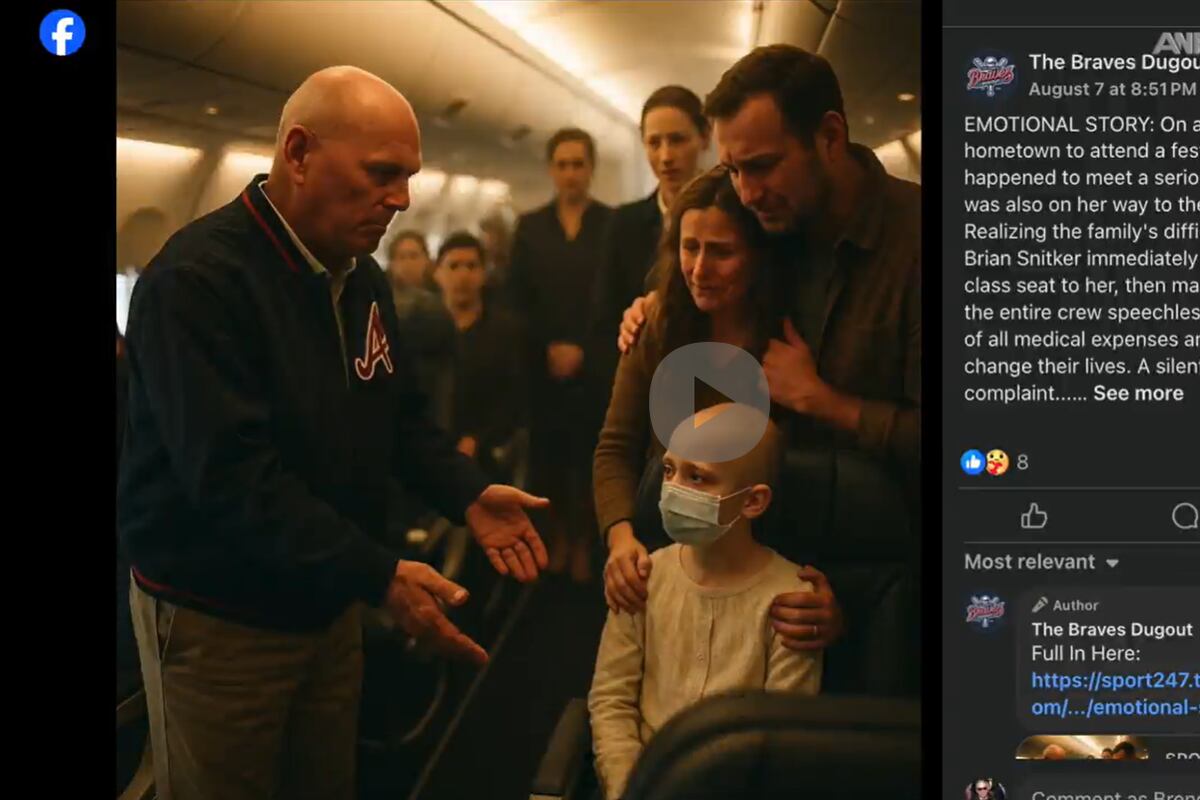Click the EMOTIONAL STORY post text
The width and height of the screenshot is (1200, 800).
pos(1082,258)
